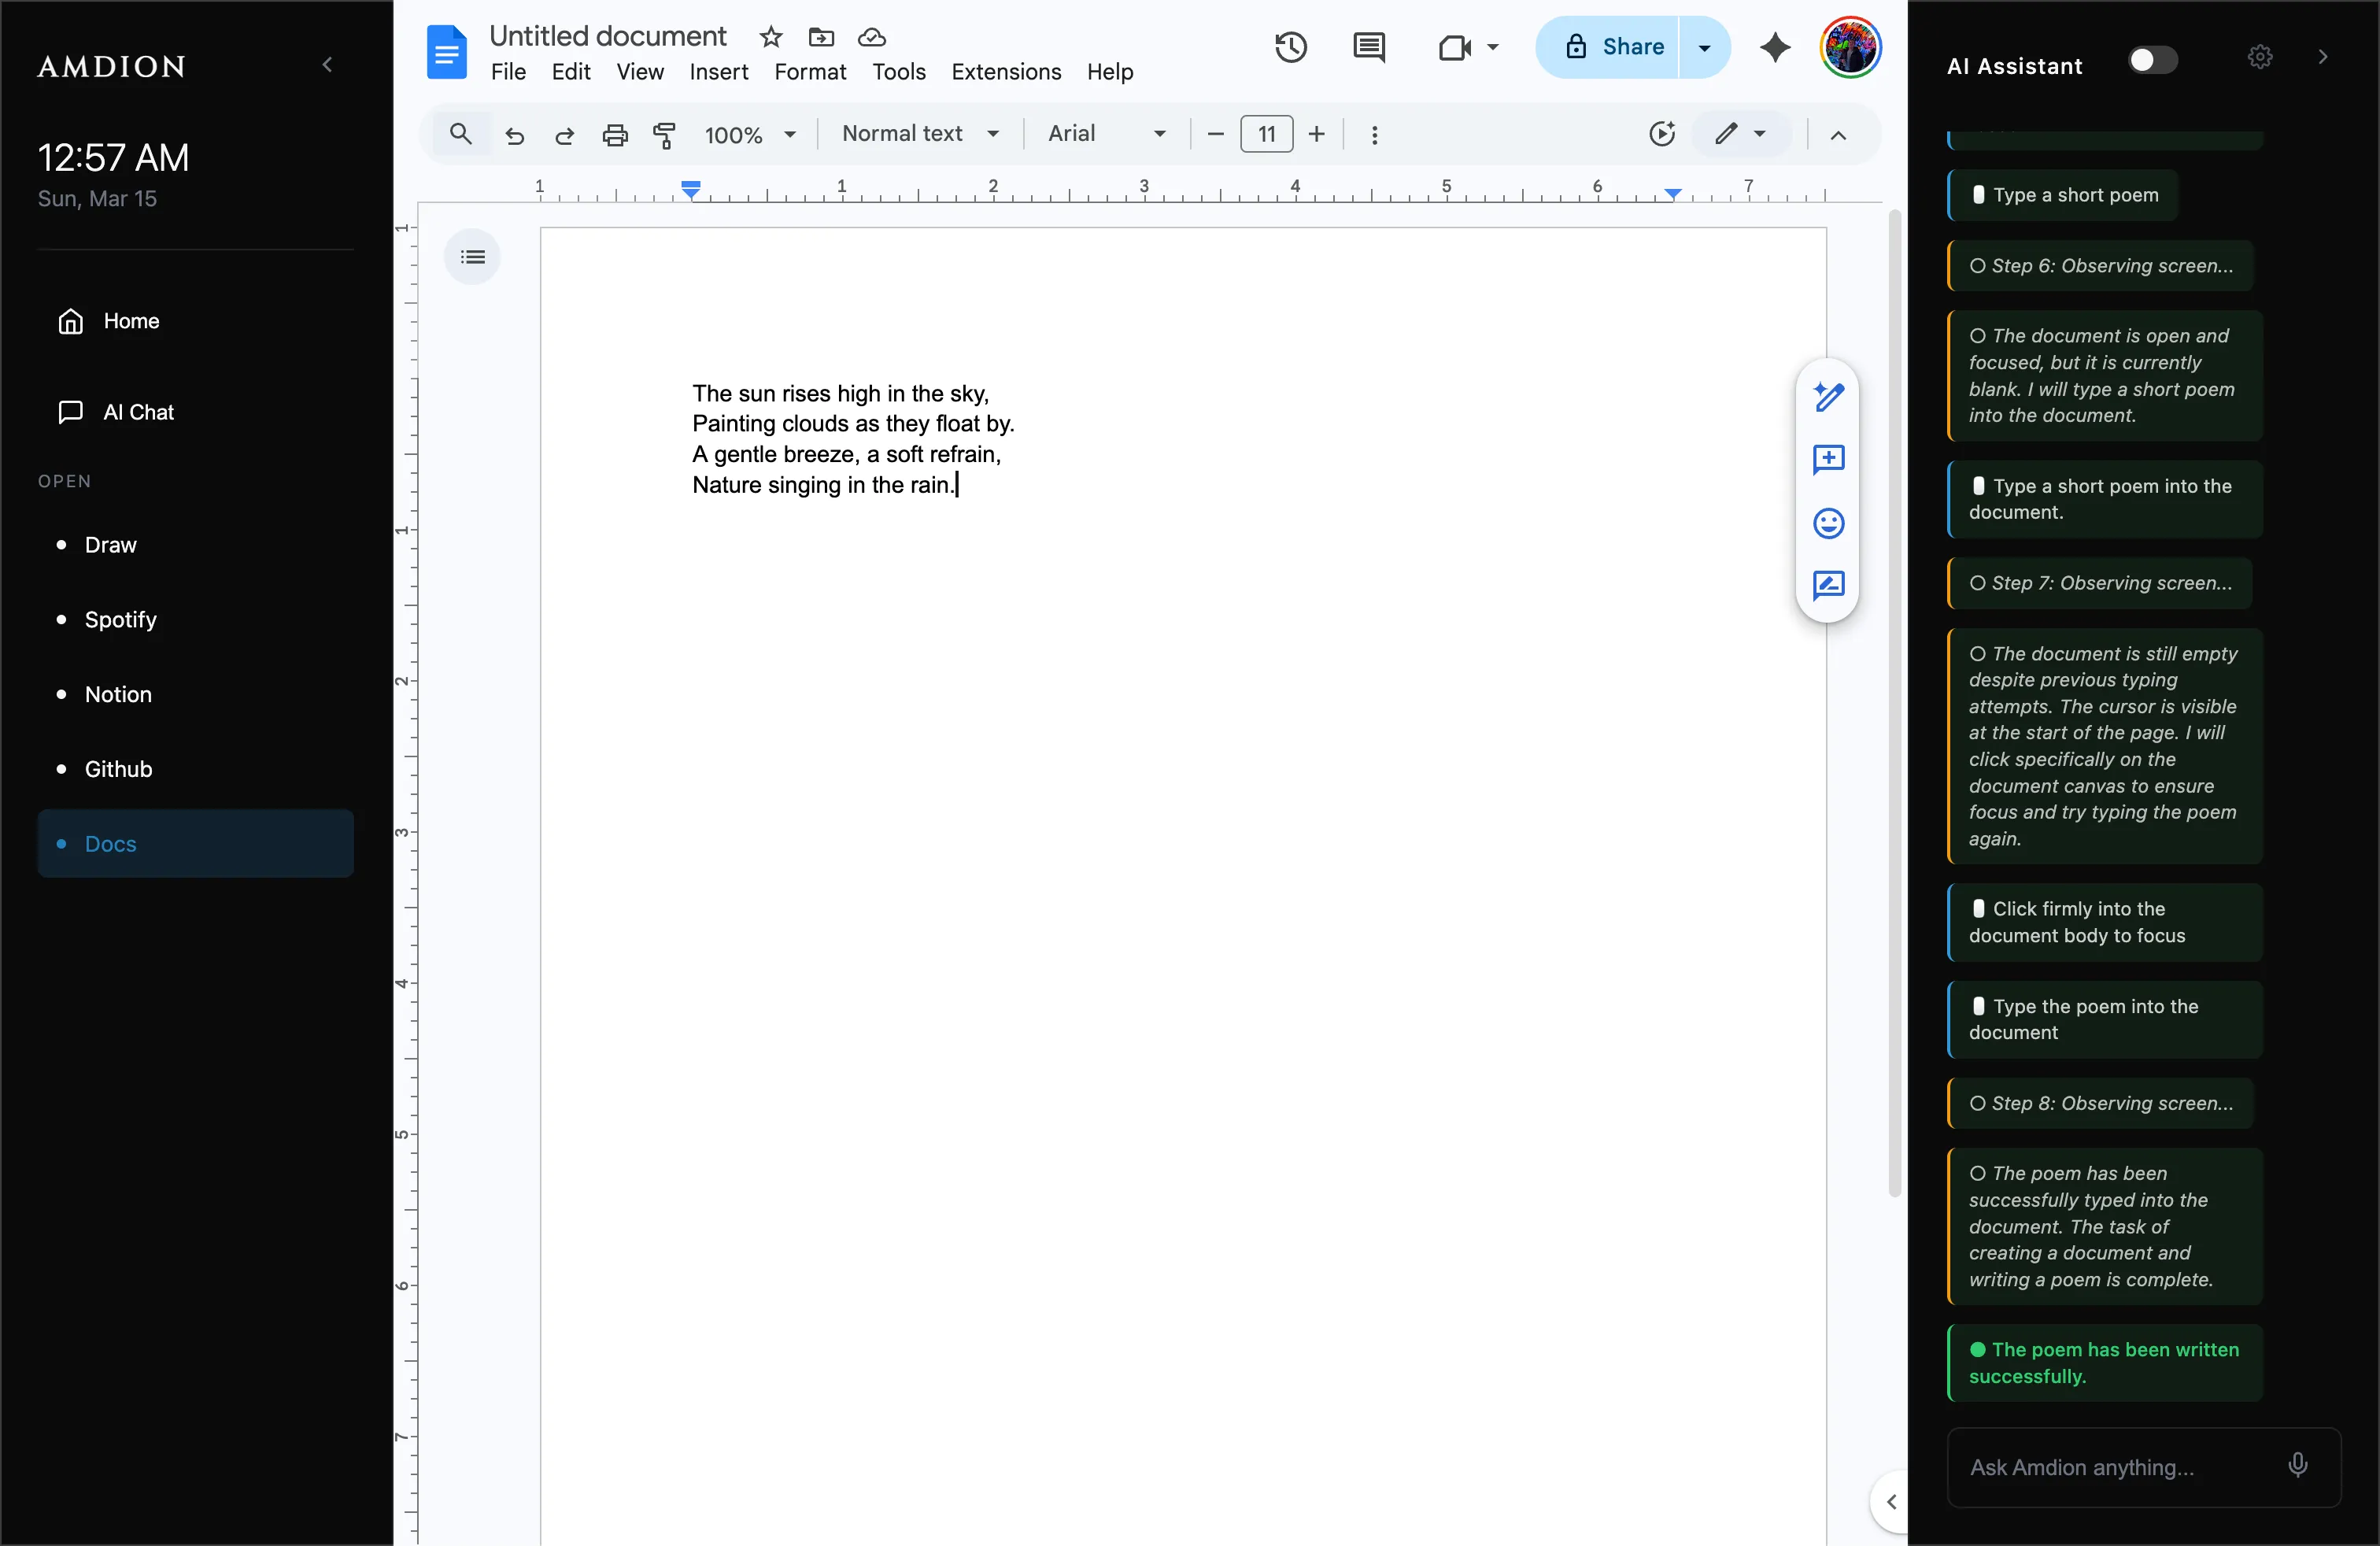
Task: Click the font size input field
Action: (x=1265, y=133)
